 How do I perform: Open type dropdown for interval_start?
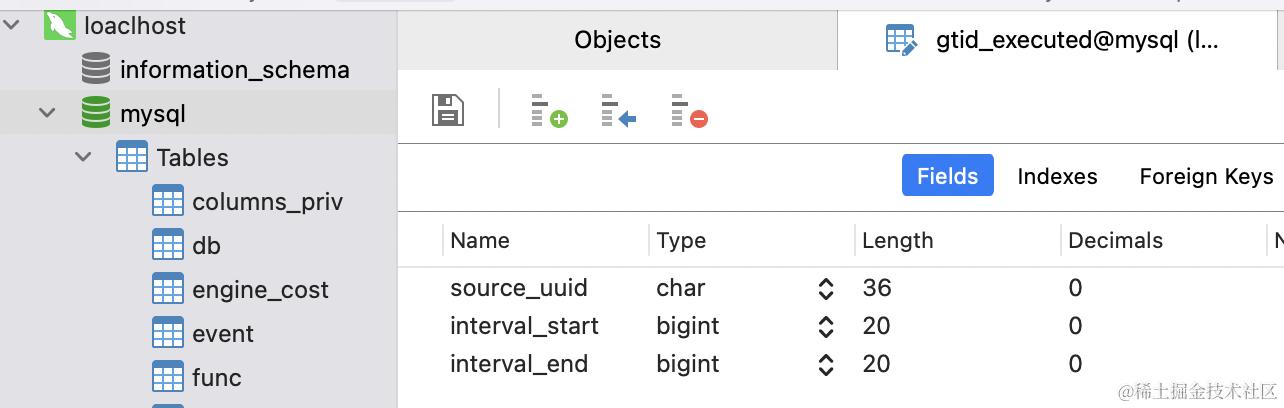coord(825,326)
